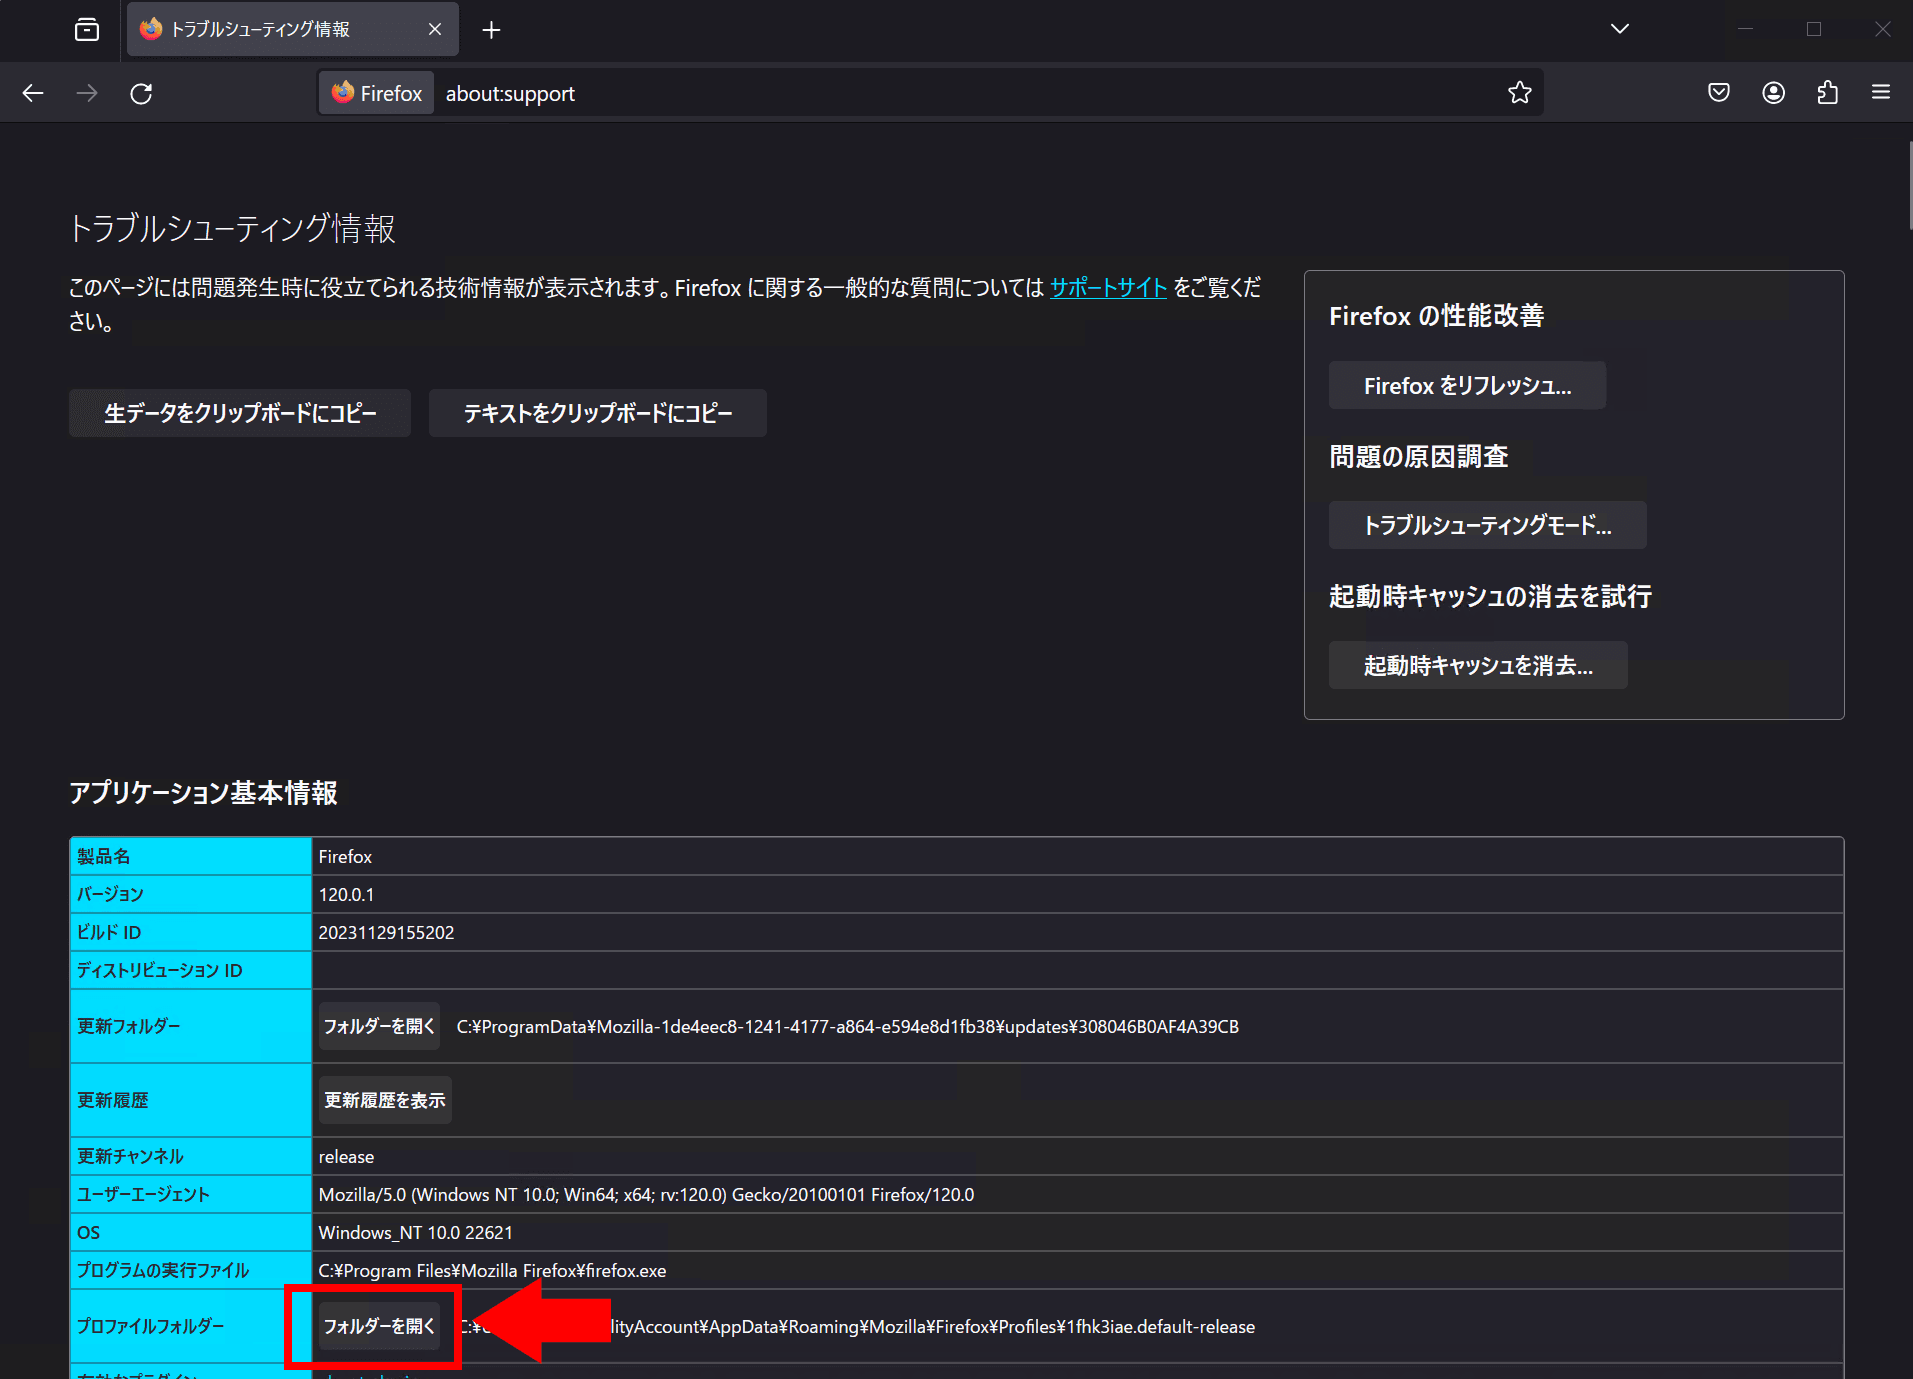Select the Mozilla/5.0 user agent string
Viewport: 1913px width, 1379px height.
(x=646, y=1194)
